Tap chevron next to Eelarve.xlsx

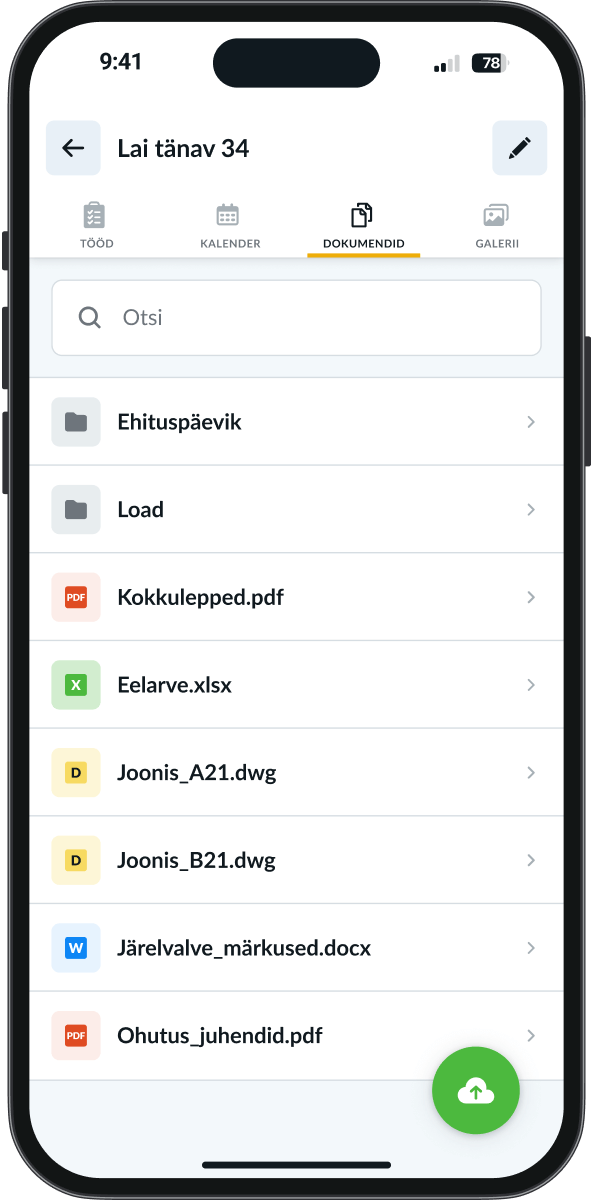click(531, 685)
